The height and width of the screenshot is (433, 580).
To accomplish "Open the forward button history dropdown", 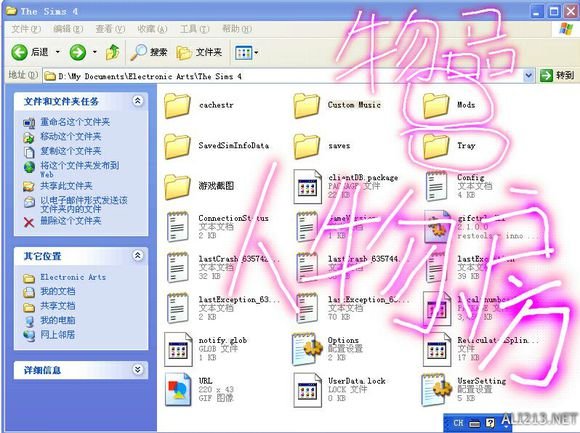I will click(94, 52).
